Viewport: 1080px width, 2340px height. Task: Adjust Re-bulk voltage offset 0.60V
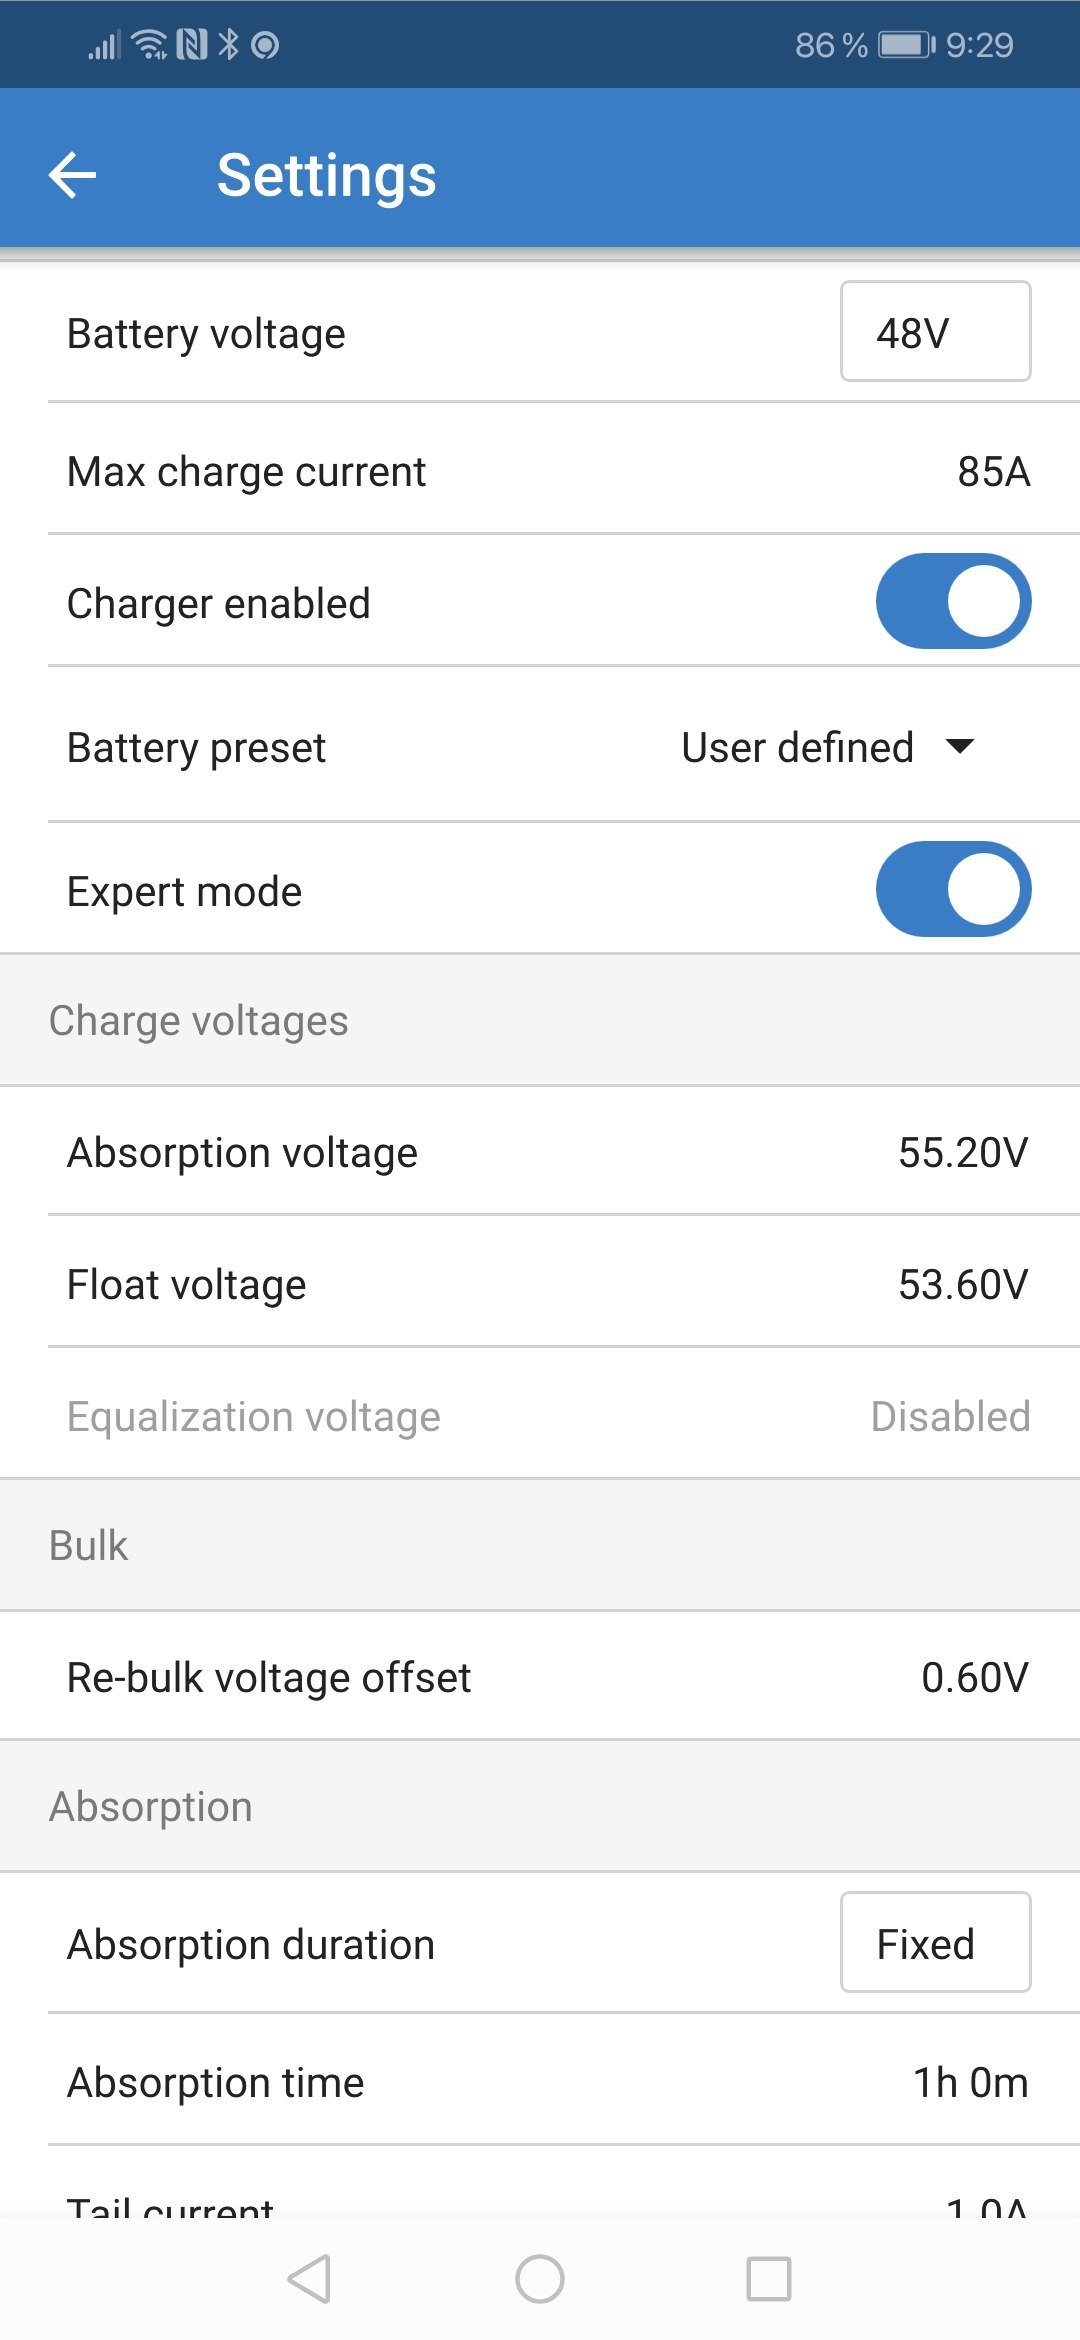[x=540, y=1677]
